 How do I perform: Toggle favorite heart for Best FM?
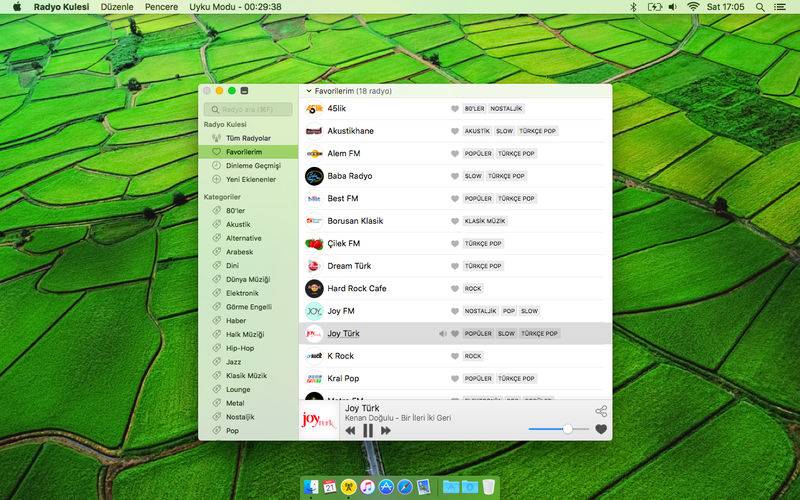click(455, 198)
